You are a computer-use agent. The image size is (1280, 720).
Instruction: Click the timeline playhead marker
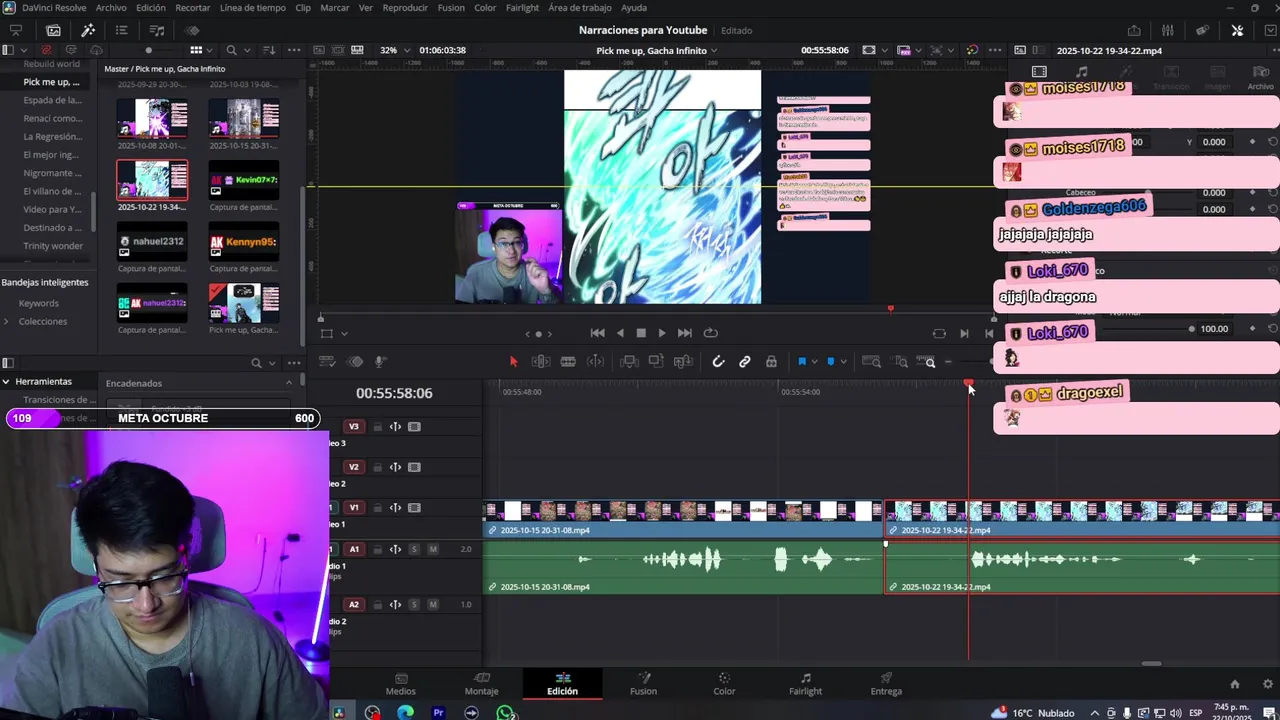click(x=968, y=384)
